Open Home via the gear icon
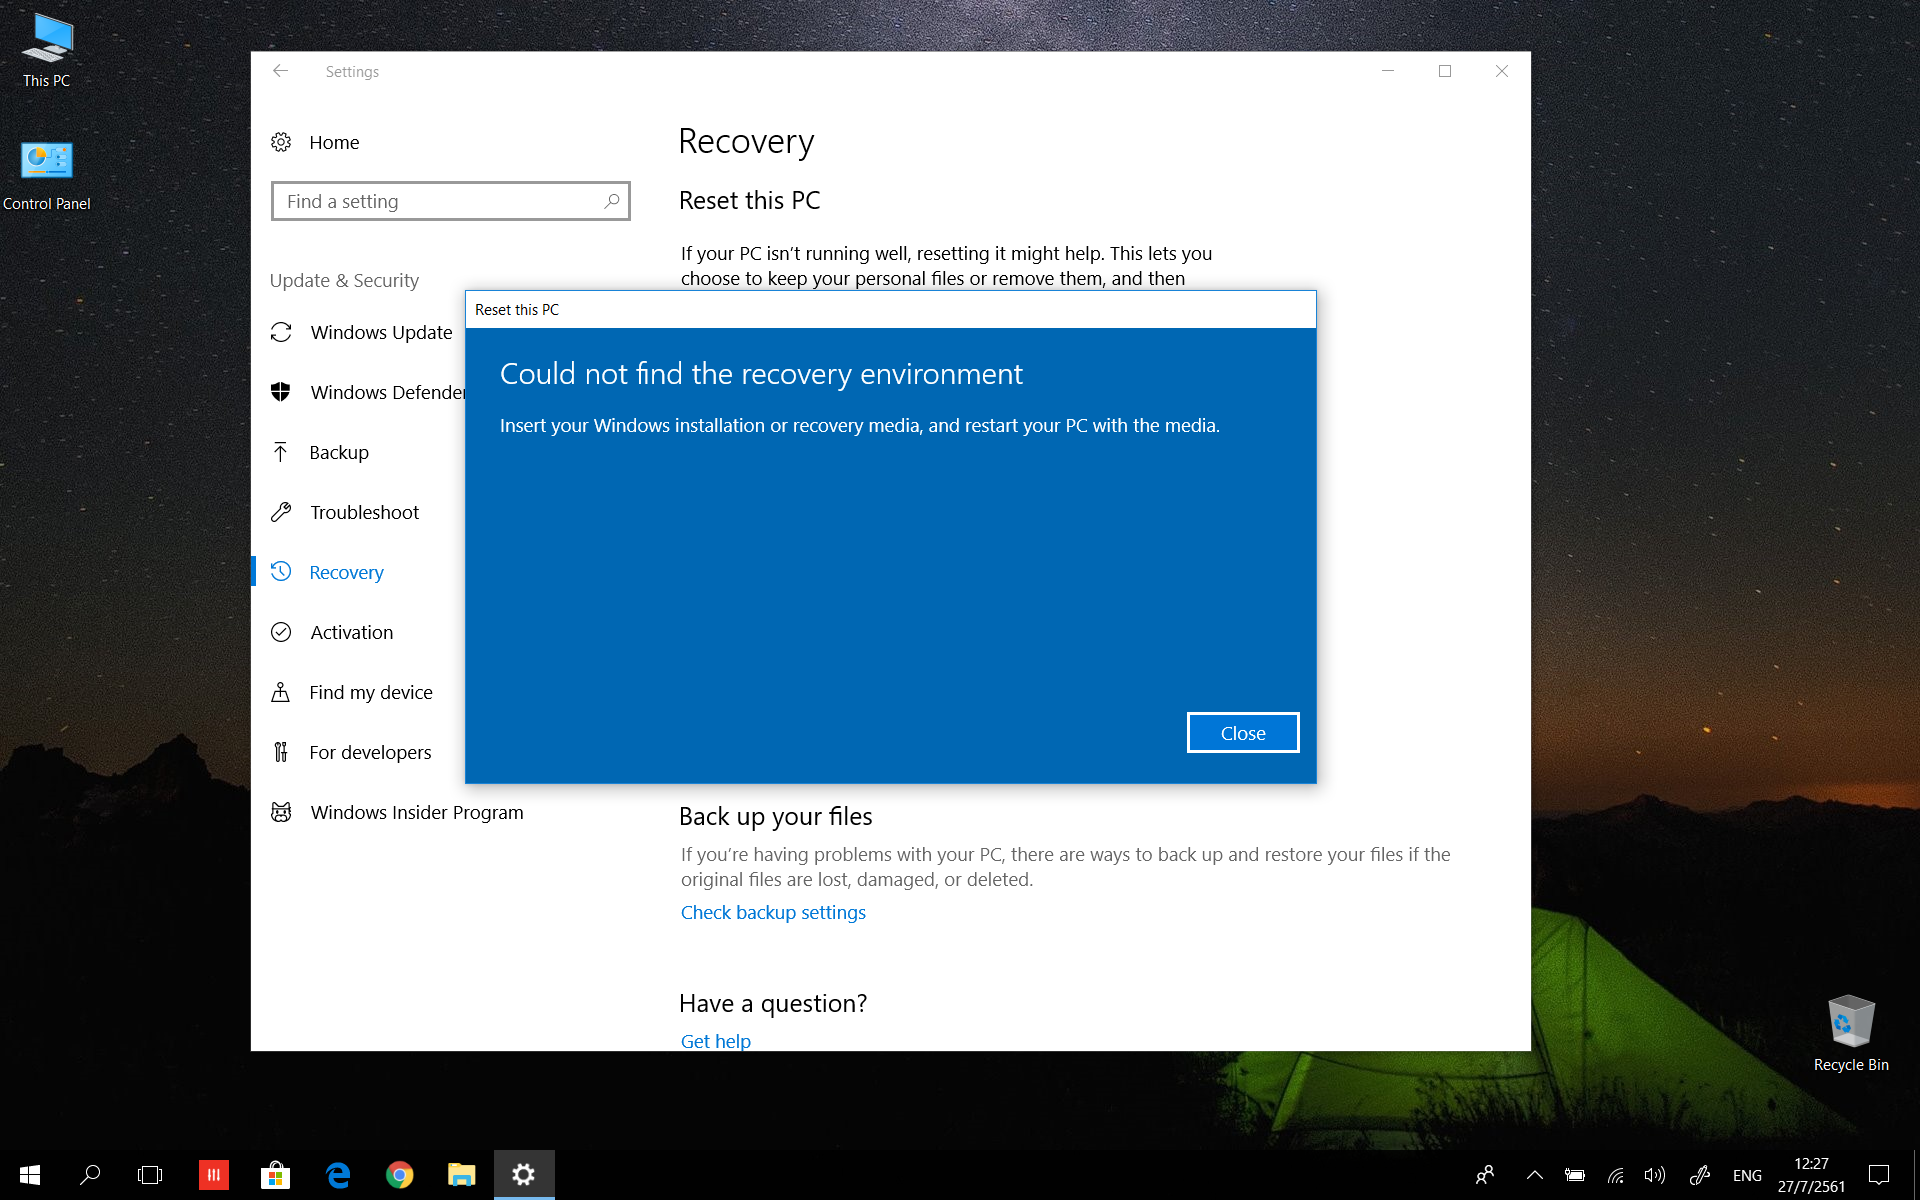The height and width of the screenshot is (1200, 1920). click(281, 142)
